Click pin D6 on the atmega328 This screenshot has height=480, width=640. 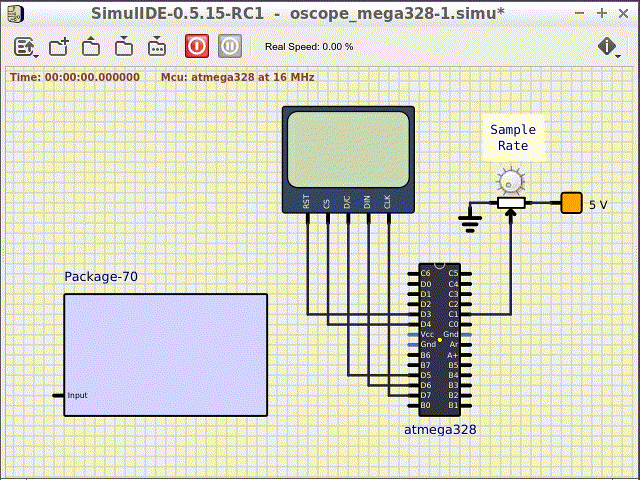click(x=413, y=385)
